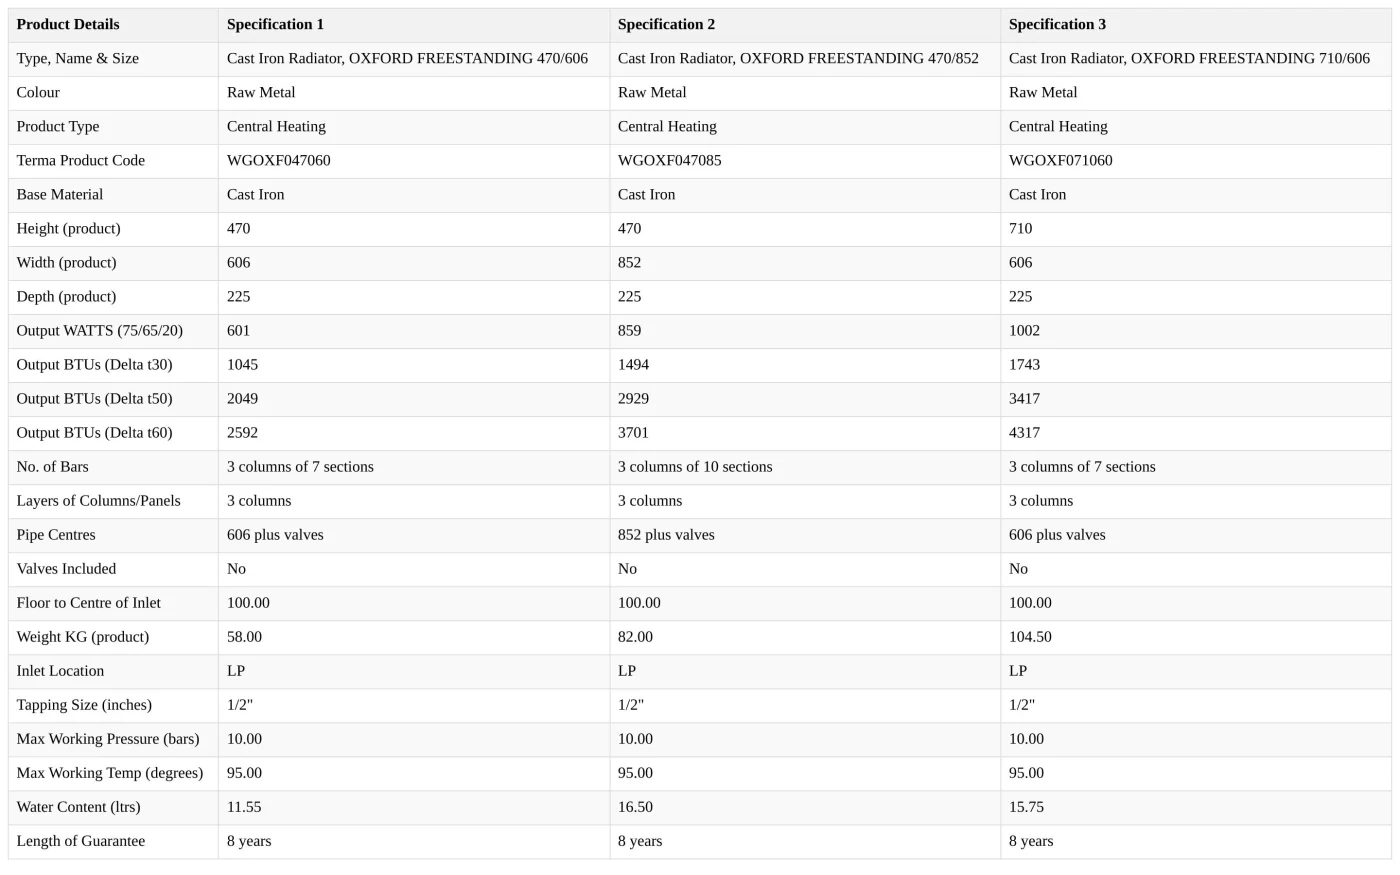1400x875 pixels.
Task: Click the 1002 watts output value
Action: point(1025,331)
